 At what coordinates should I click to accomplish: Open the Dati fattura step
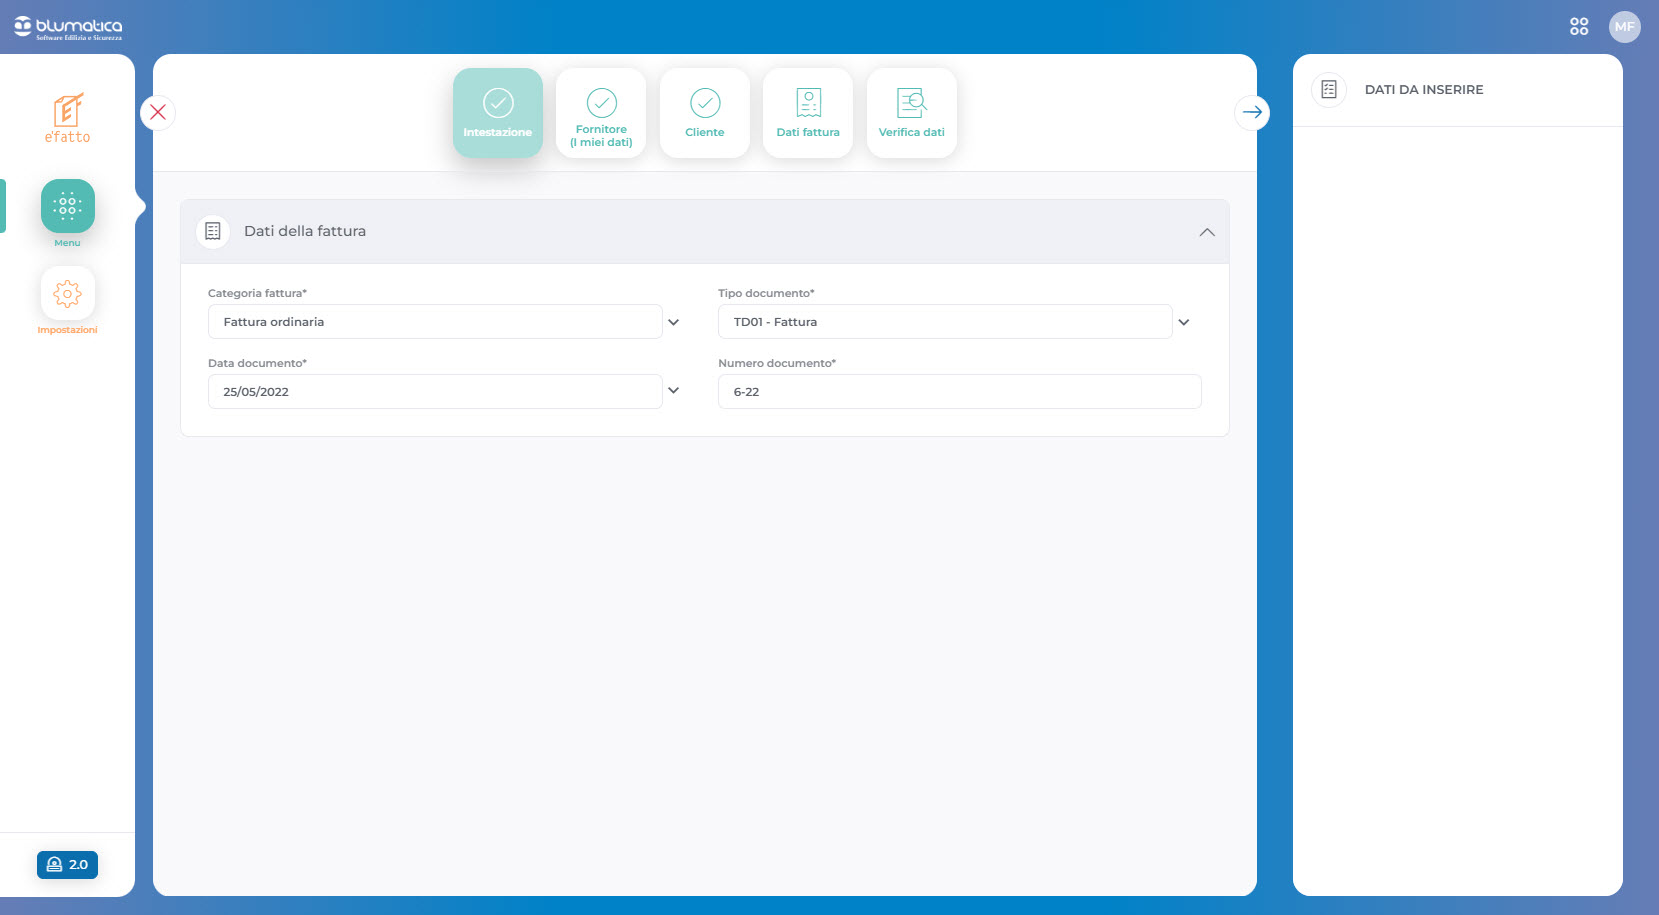(808, 112)
